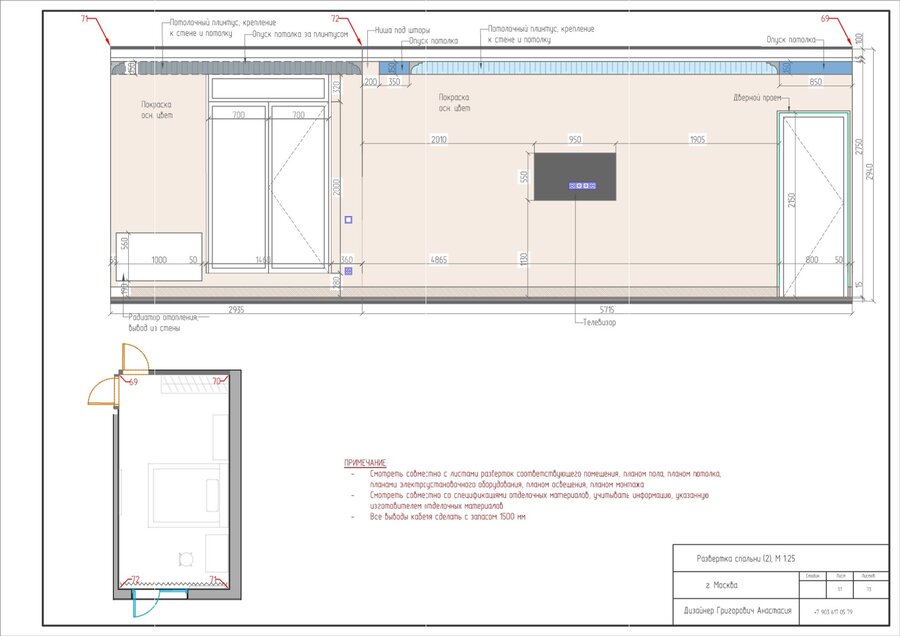Select the red section marker 69 above elevation
The width and height of the screenshot is (900, 636).
pos(825,18)
